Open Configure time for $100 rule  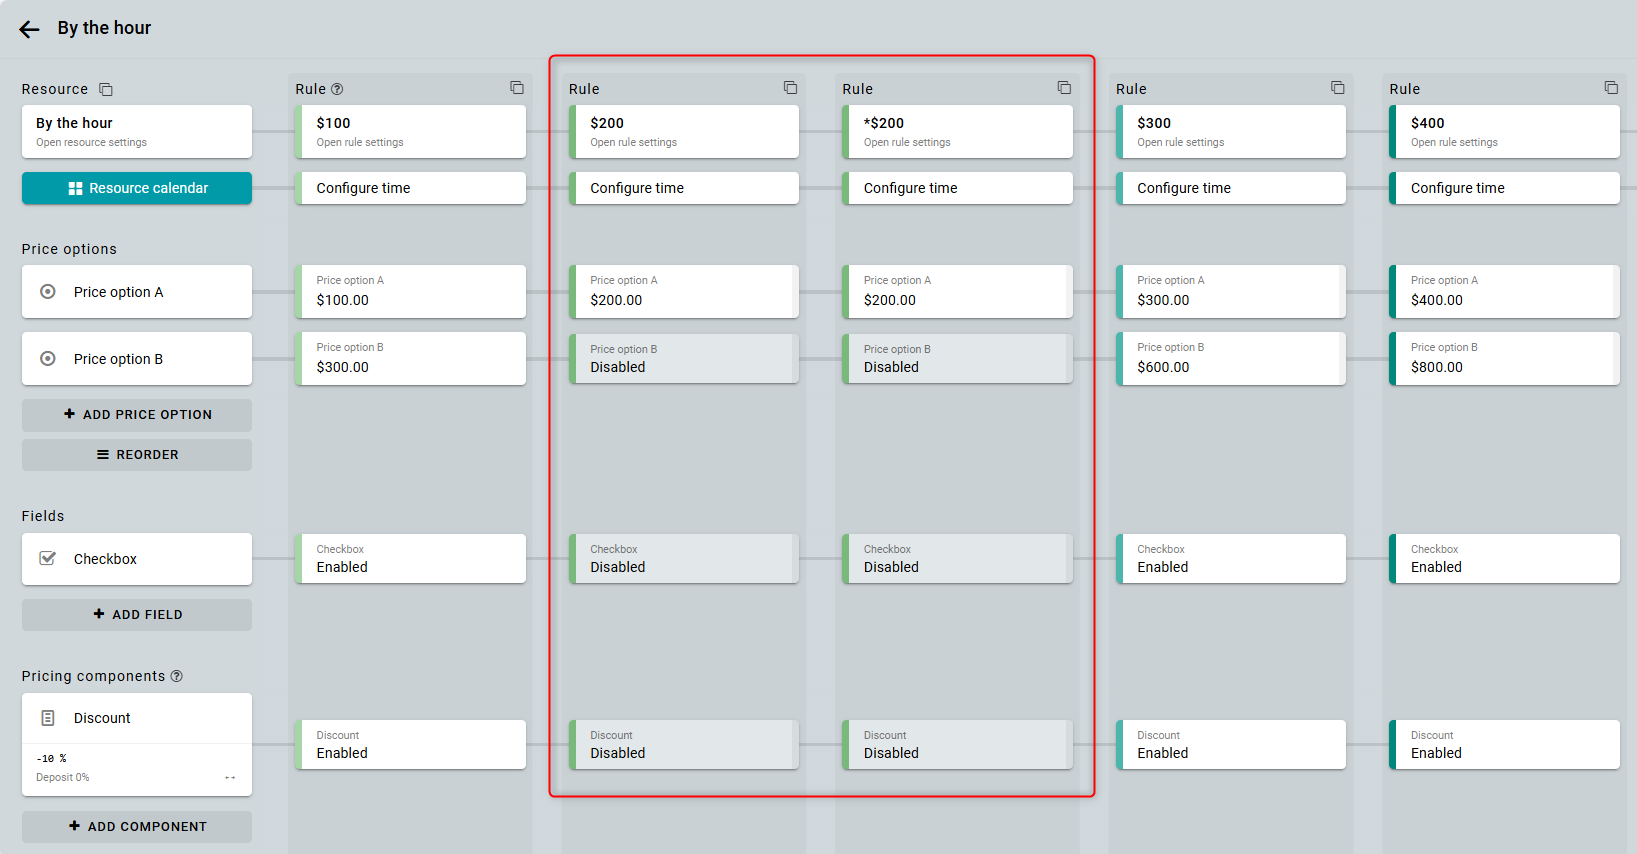(411, 188)
